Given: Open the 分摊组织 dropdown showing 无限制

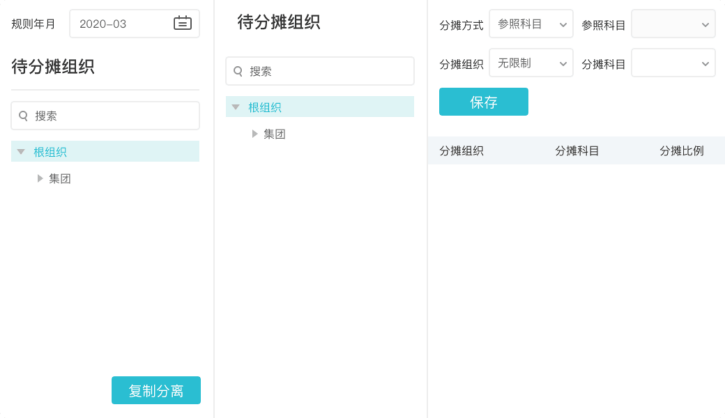Looking at the screenshot, I should point(530,63).
